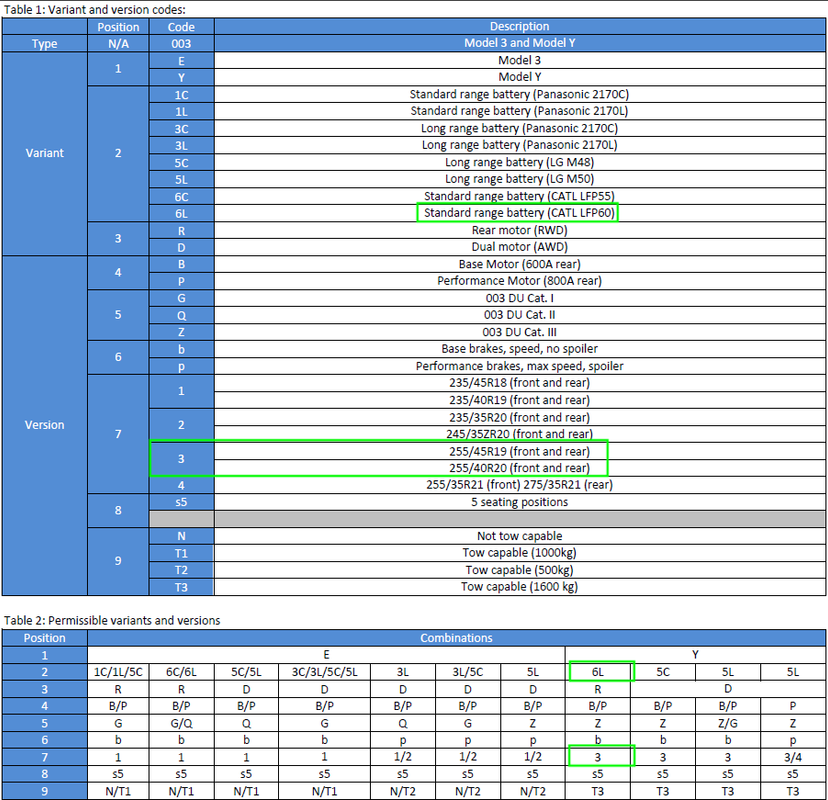The image size is (828, 800).
Task: Select '255/45R19 (front and rear)'
Action: (520, 451)
